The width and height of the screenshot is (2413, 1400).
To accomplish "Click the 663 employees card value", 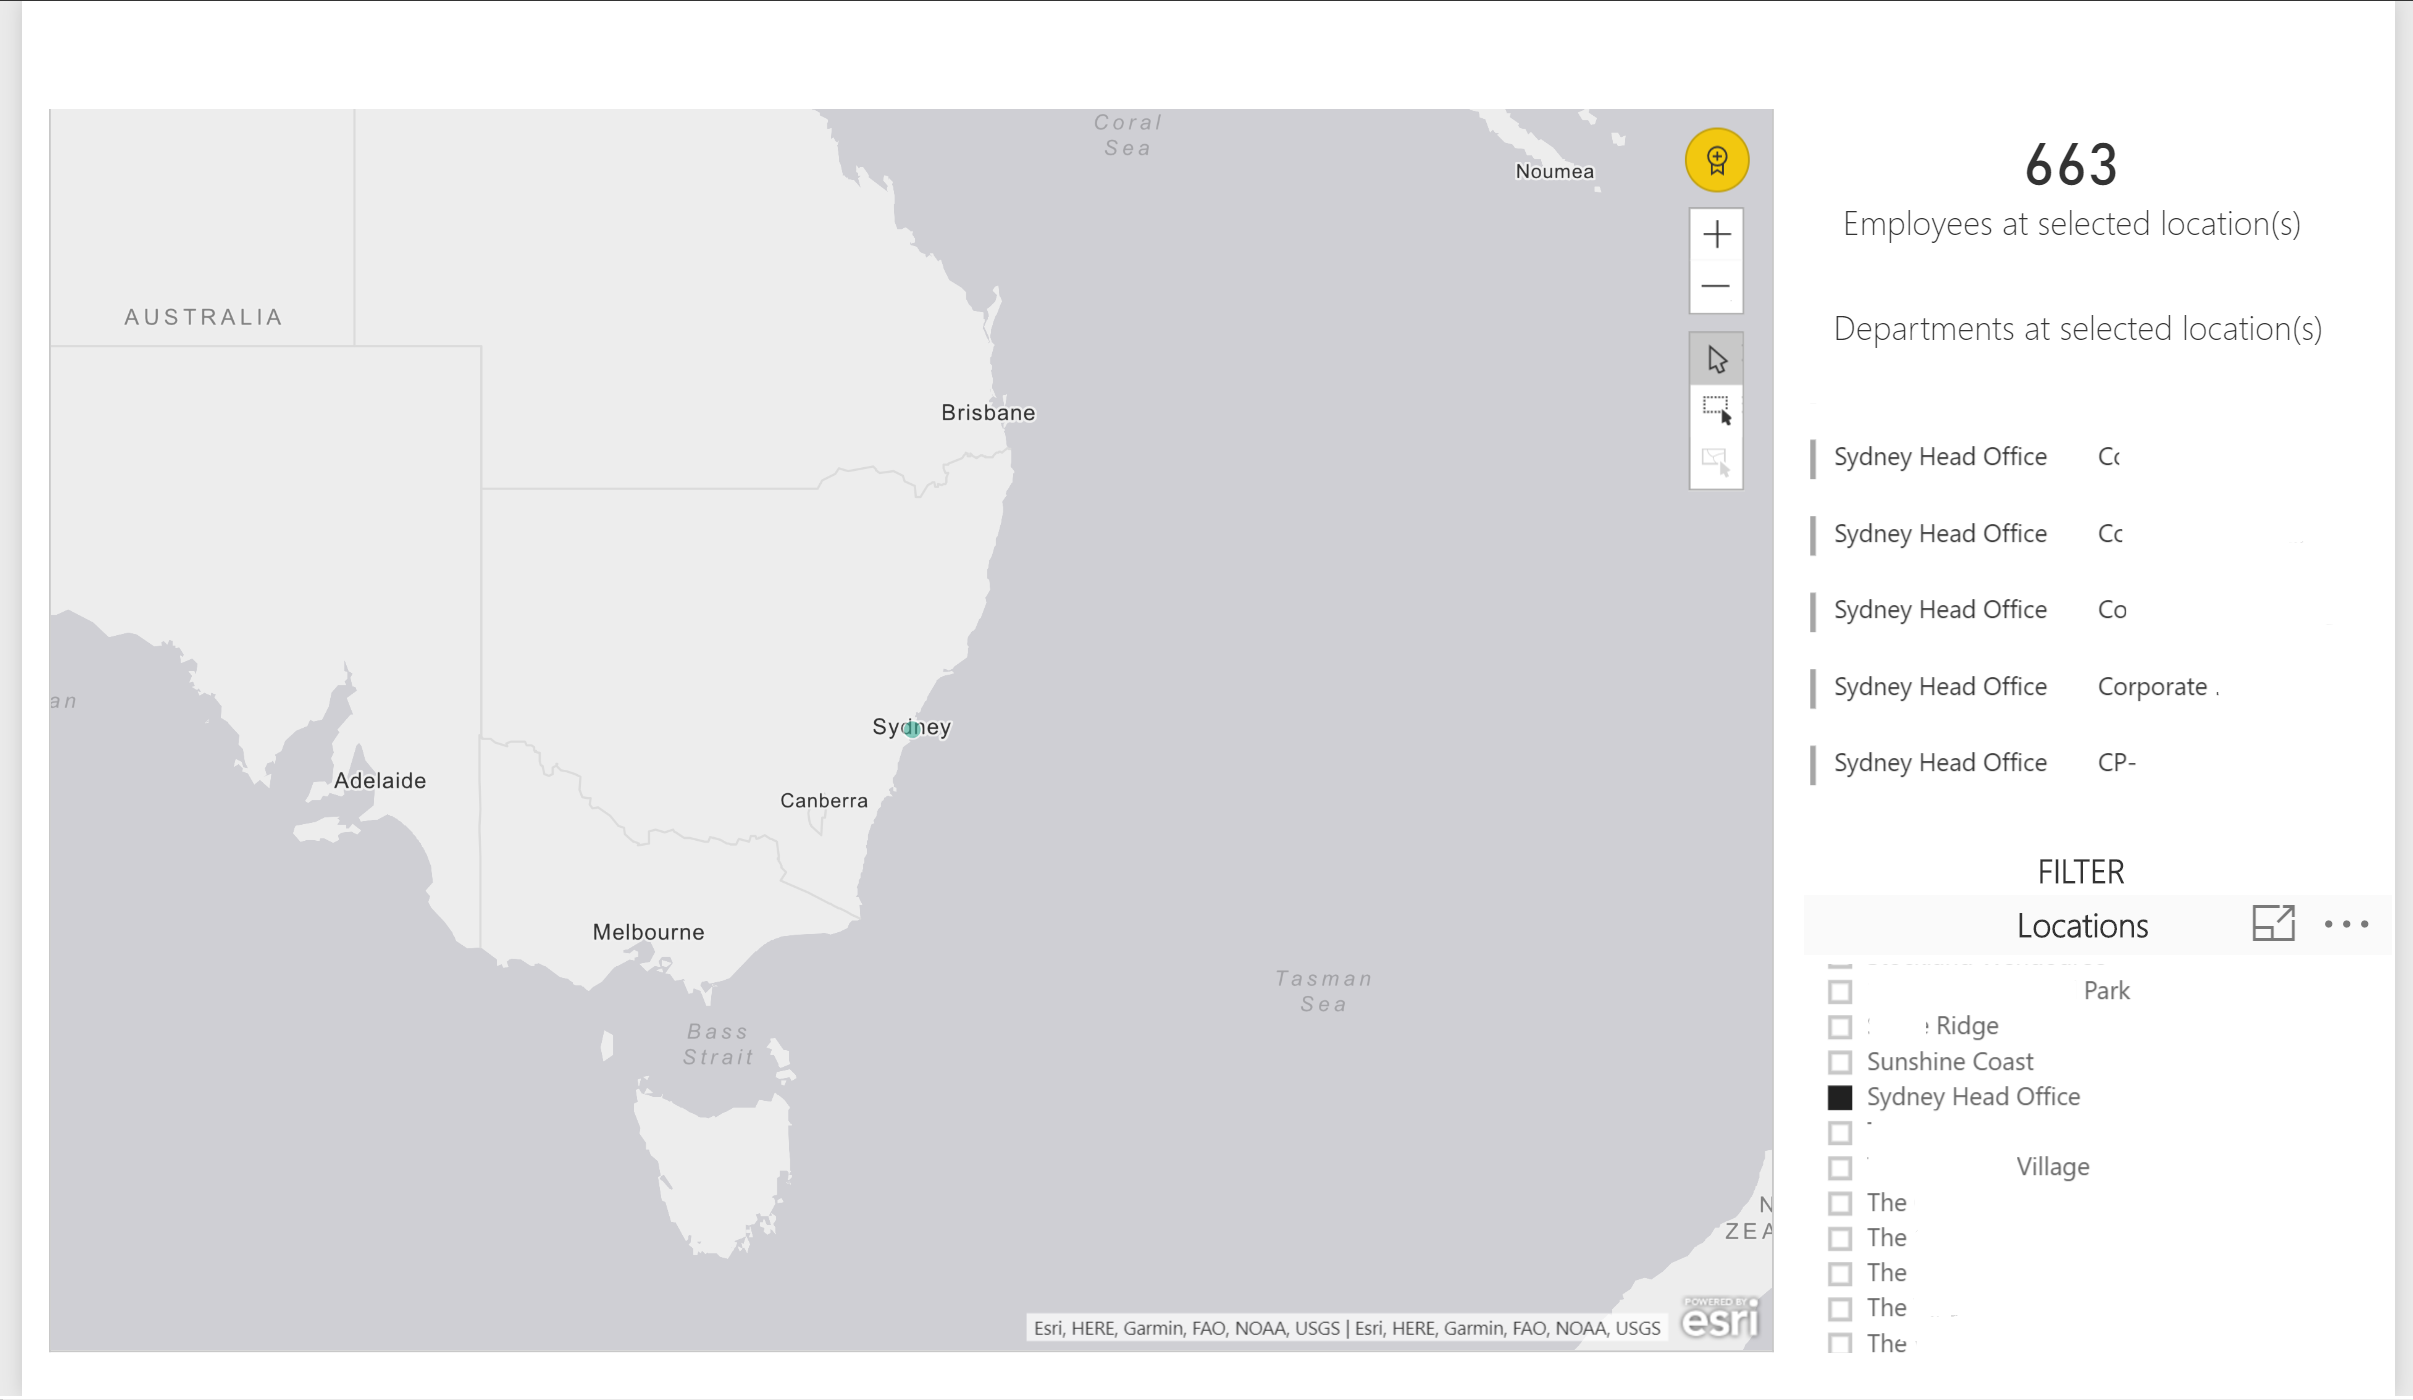I will coord(2071,165).
